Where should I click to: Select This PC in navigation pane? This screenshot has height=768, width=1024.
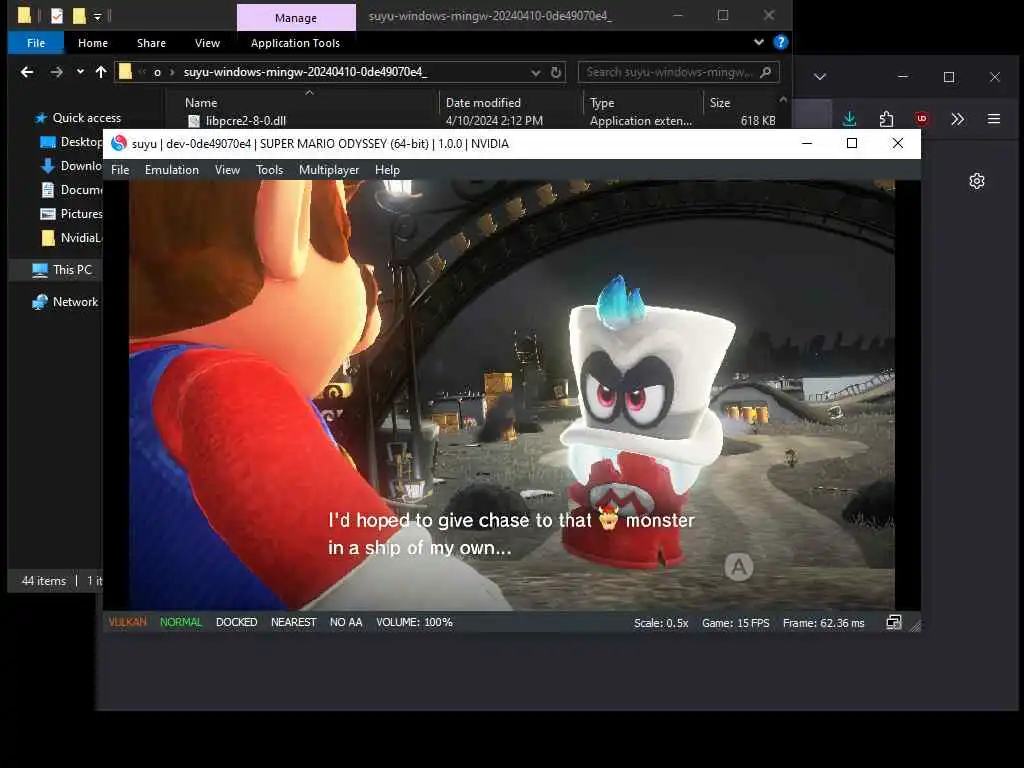[63, 270]
